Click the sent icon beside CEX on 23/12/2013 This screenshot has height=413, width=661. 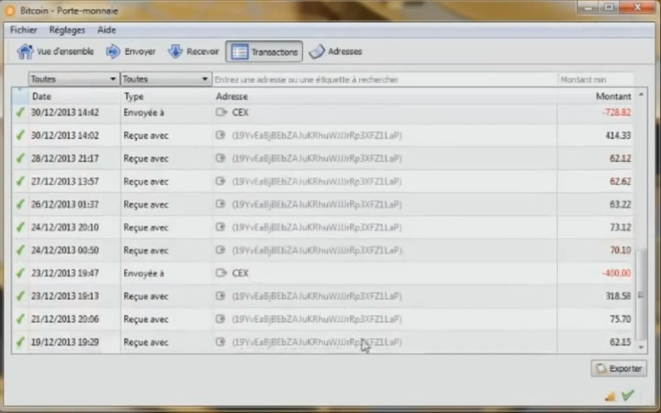[221, 273]
